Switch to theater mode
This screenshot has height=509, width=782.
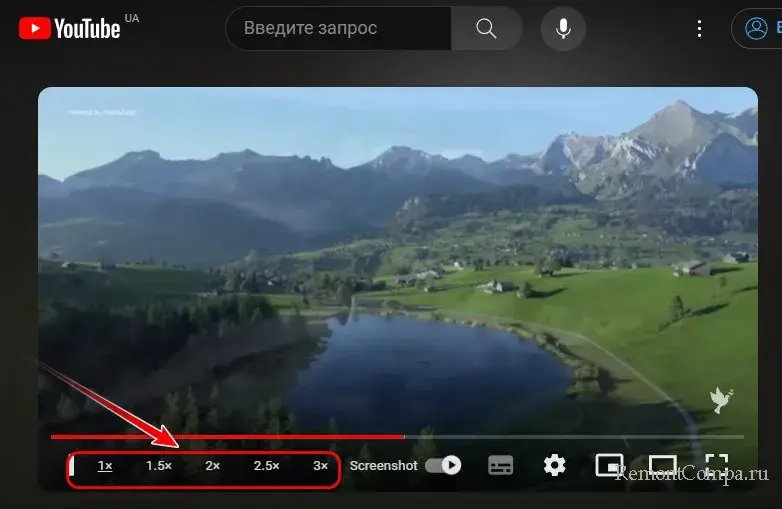(x=662, y=465)
